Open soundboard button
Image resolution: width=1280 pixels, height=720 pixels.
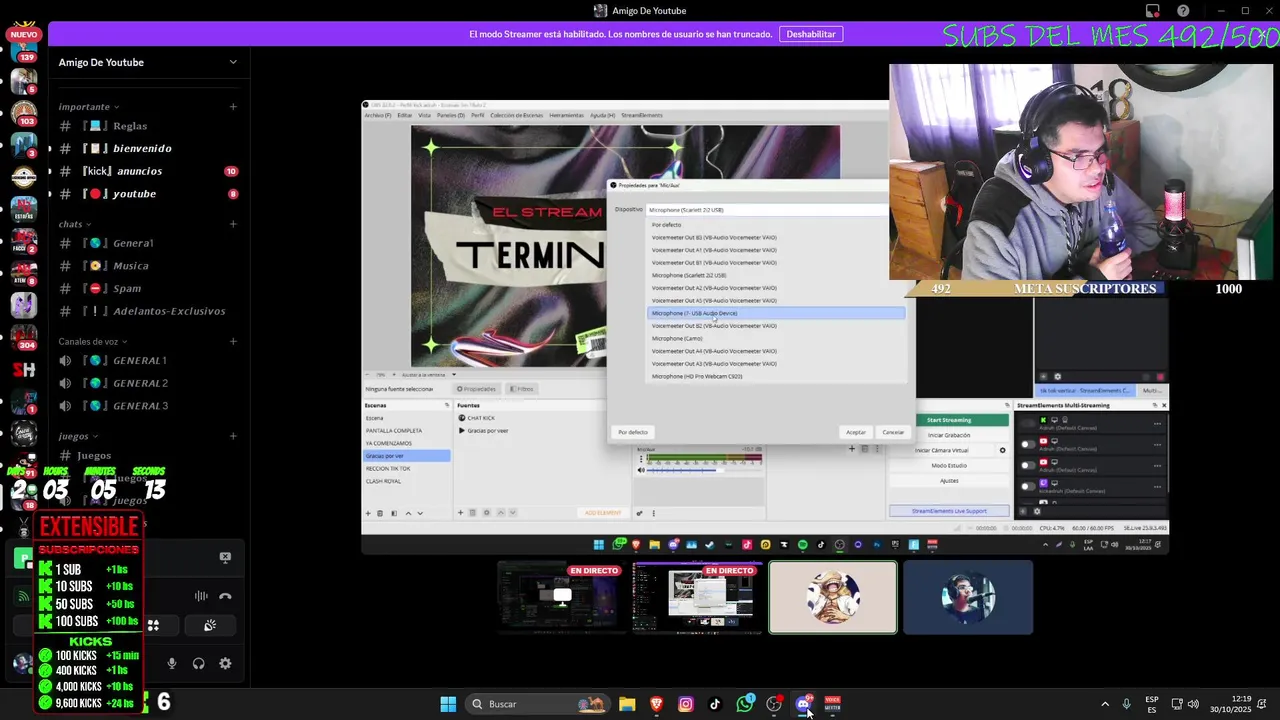[x=210, y=625]
